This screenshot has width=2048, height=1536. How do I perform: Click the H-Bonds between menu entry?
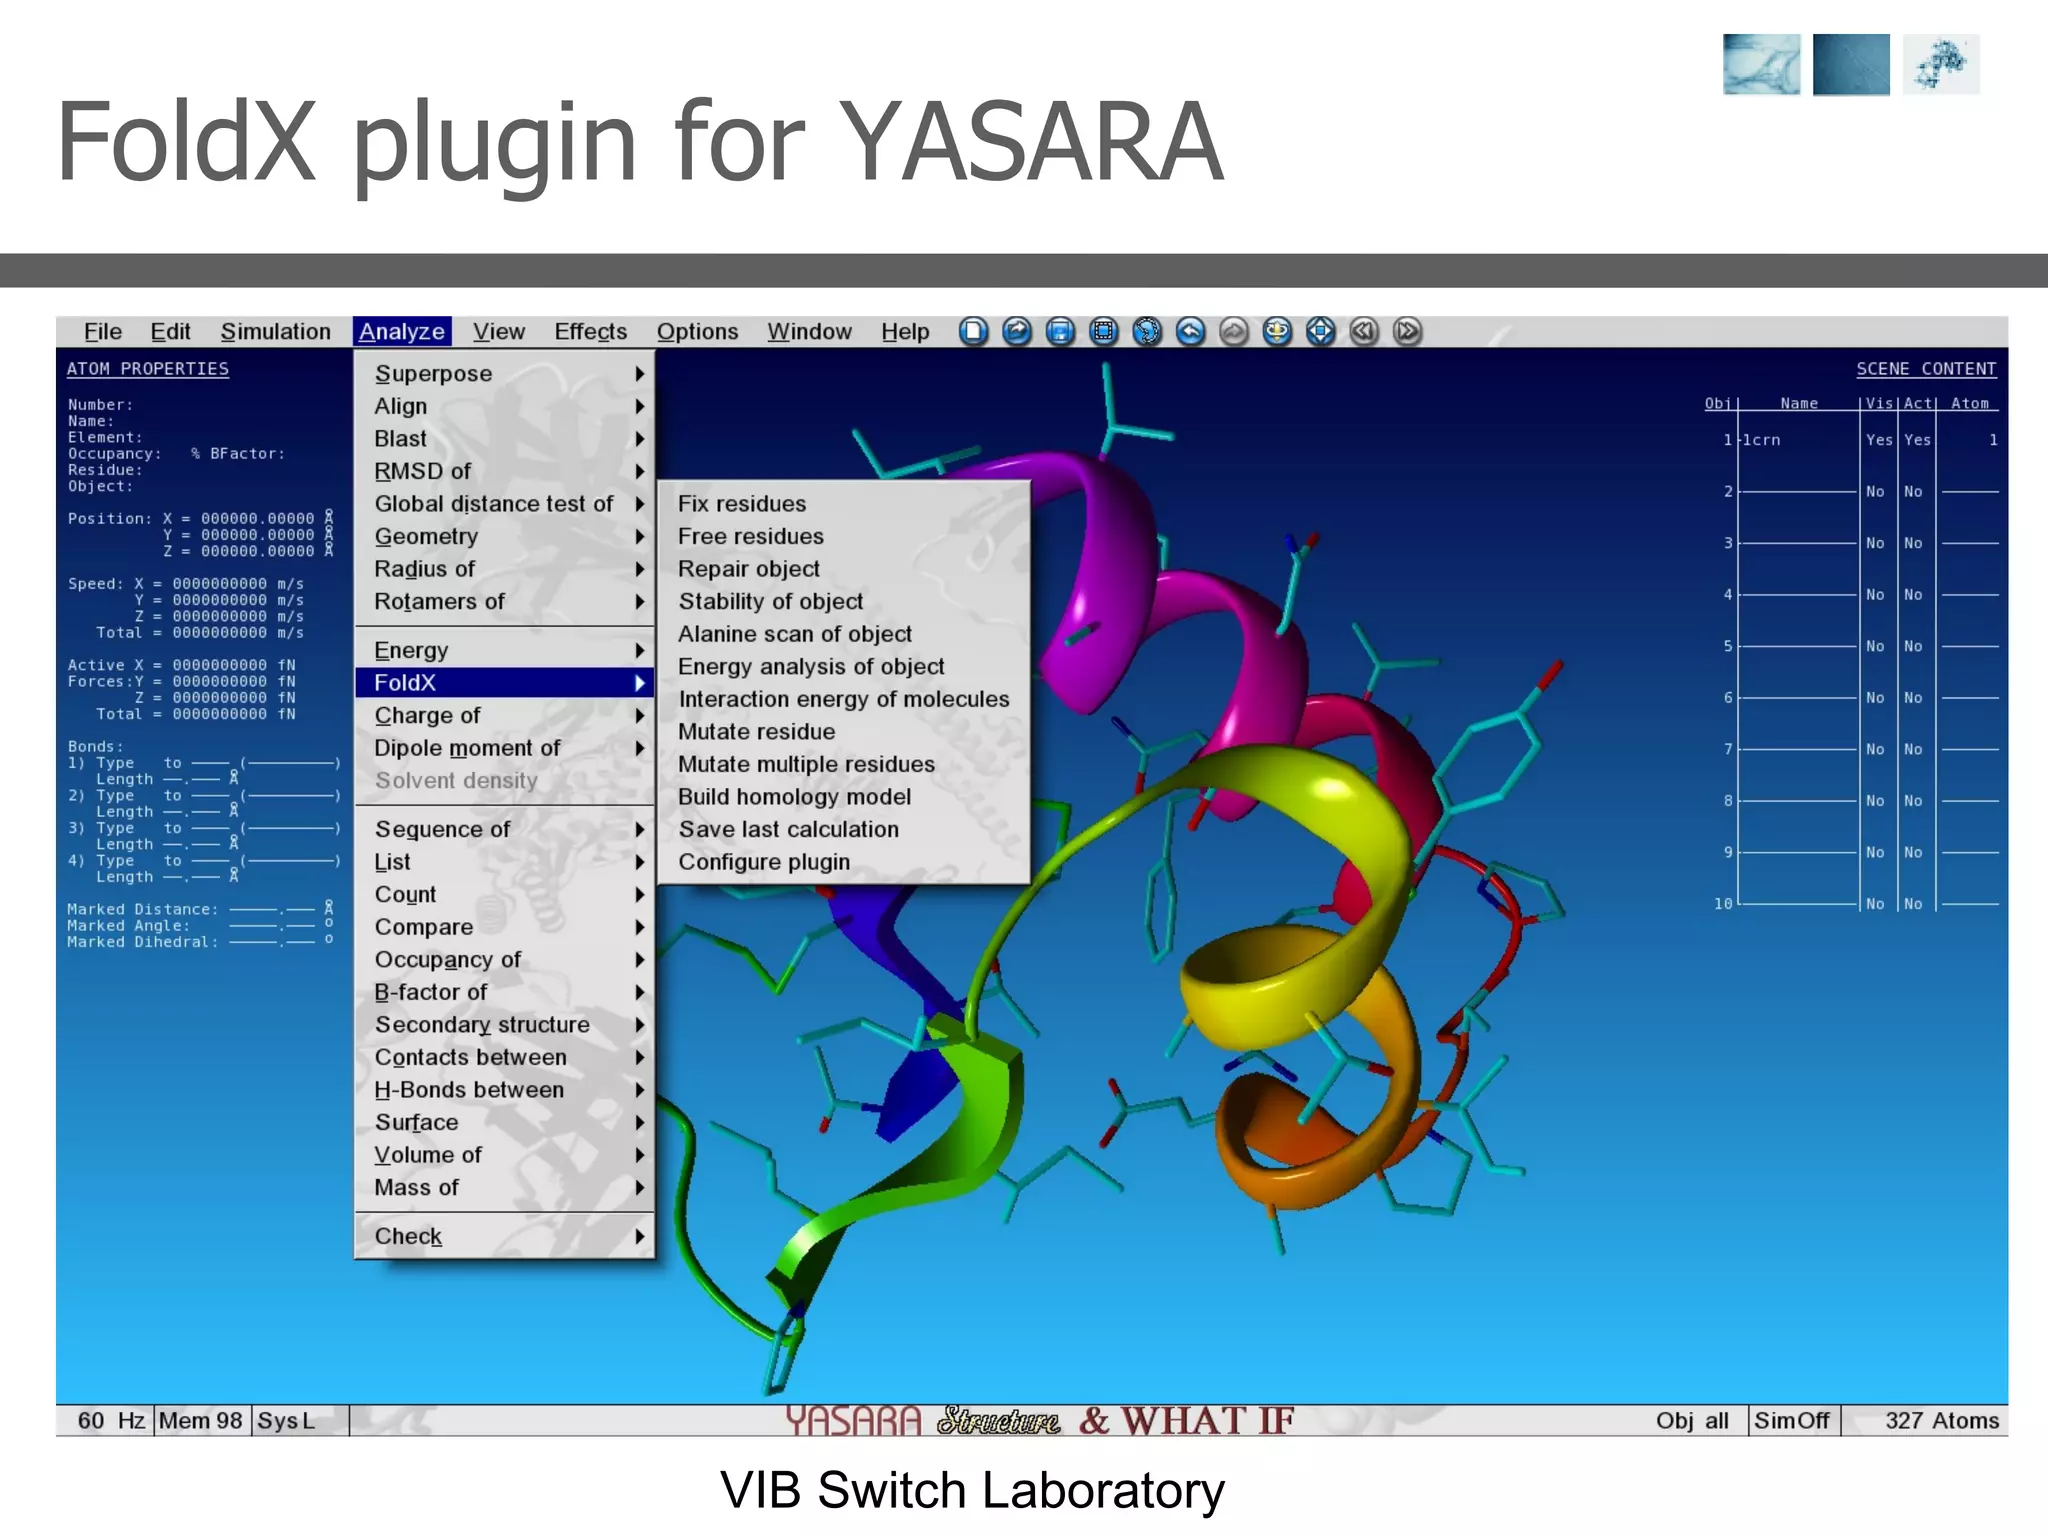(469, 1090)
